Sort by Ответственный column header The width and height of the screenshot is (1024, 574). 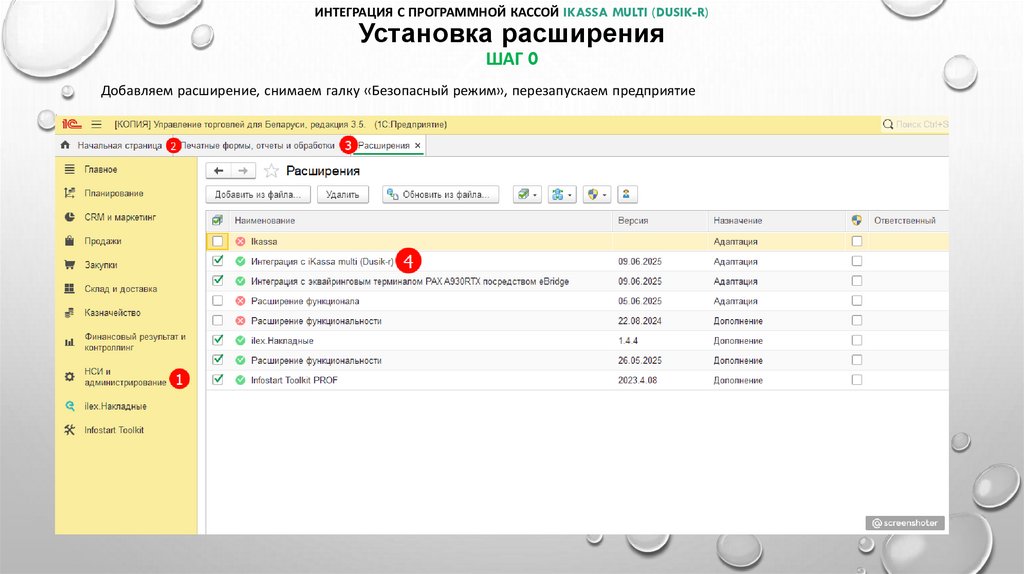[904, 221]
